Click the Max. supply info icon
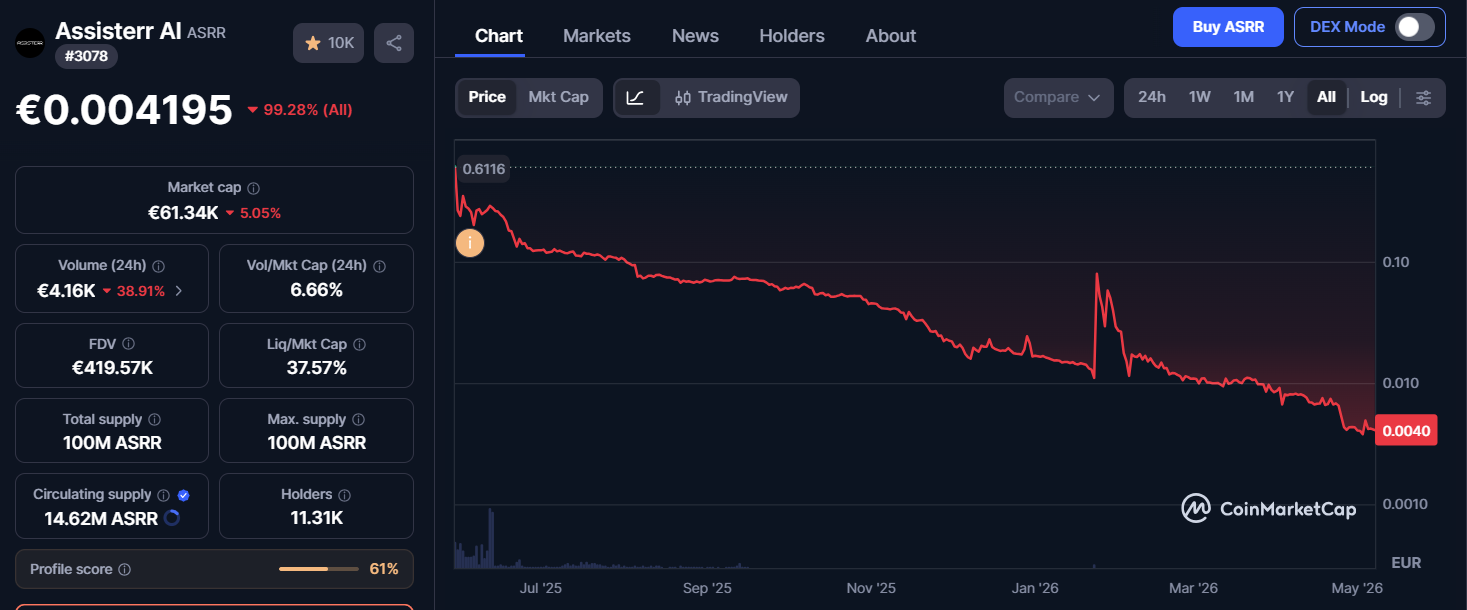 coord(359,420)
